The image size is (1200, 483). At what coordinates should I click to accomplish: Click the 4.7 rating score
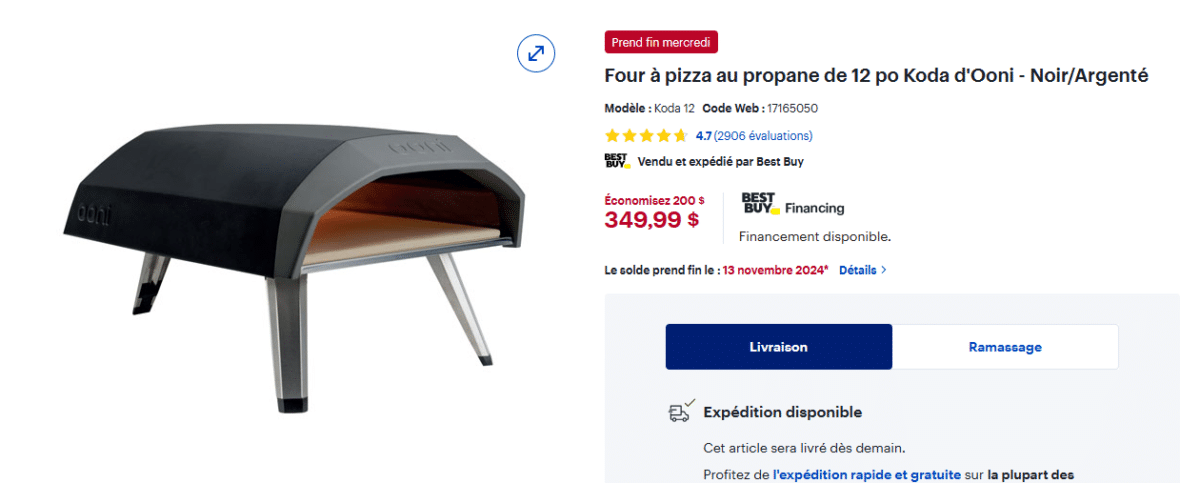tap(703, 136)
